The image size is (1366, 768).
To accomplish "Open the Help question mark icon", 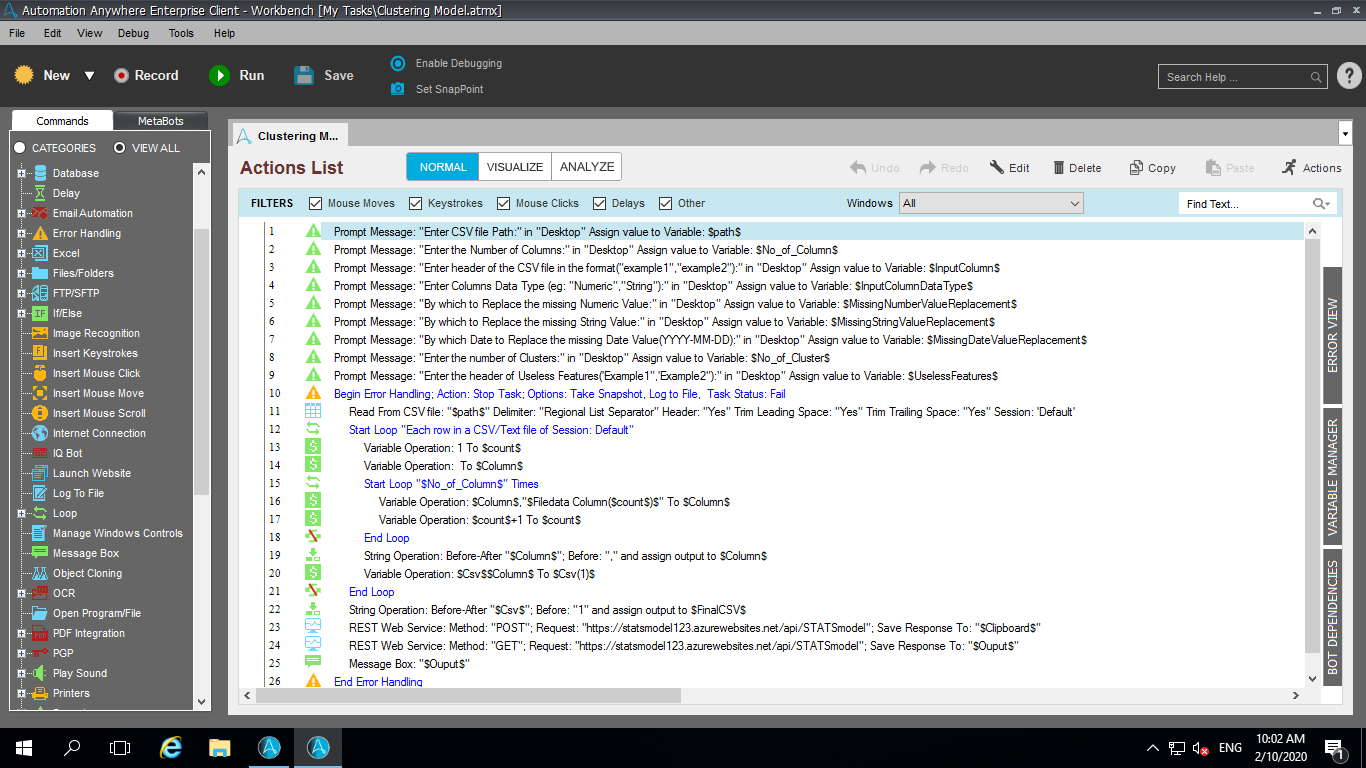I will (x=1348, y=76).
